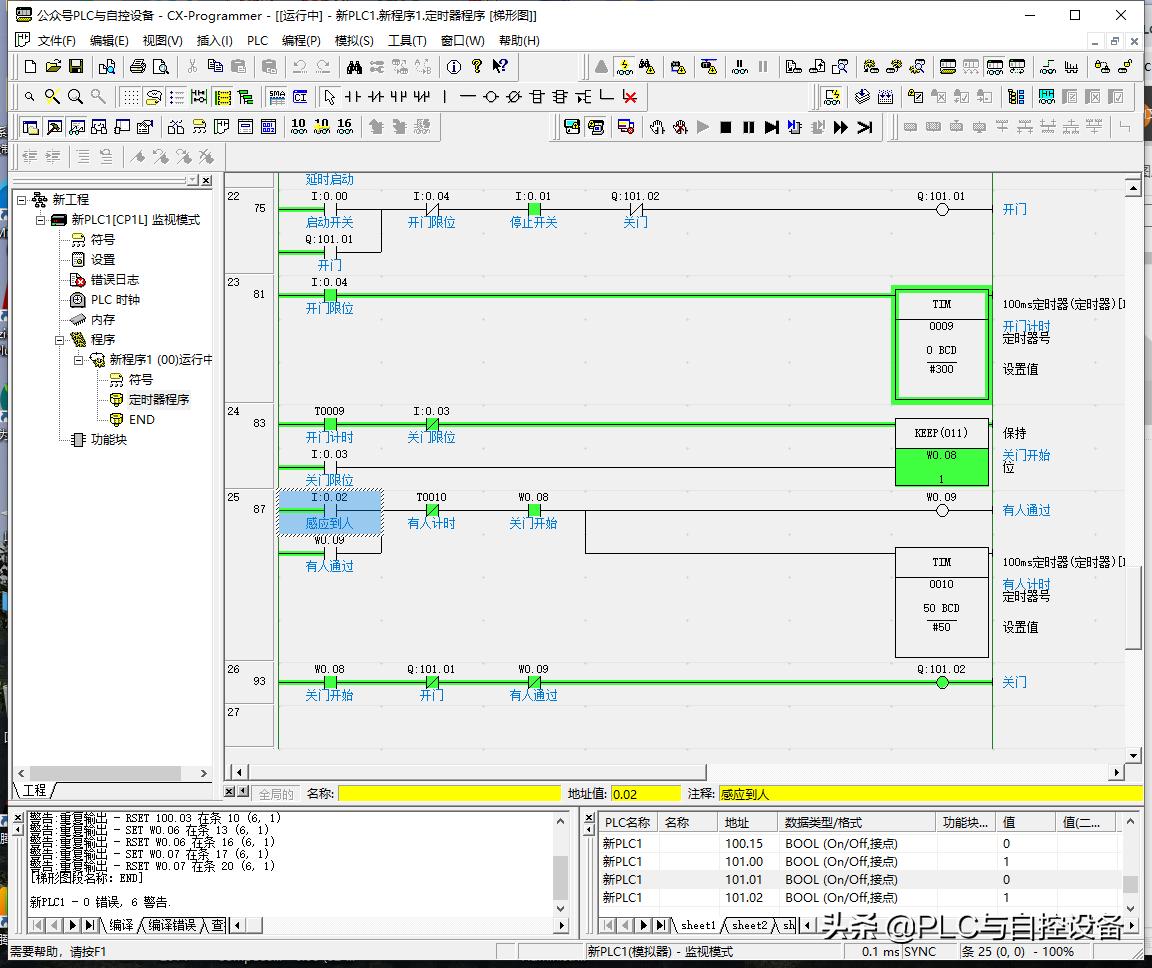1152x968 pixels.
Task: Transfer program to PLC icon
Action: click(793, 67)
